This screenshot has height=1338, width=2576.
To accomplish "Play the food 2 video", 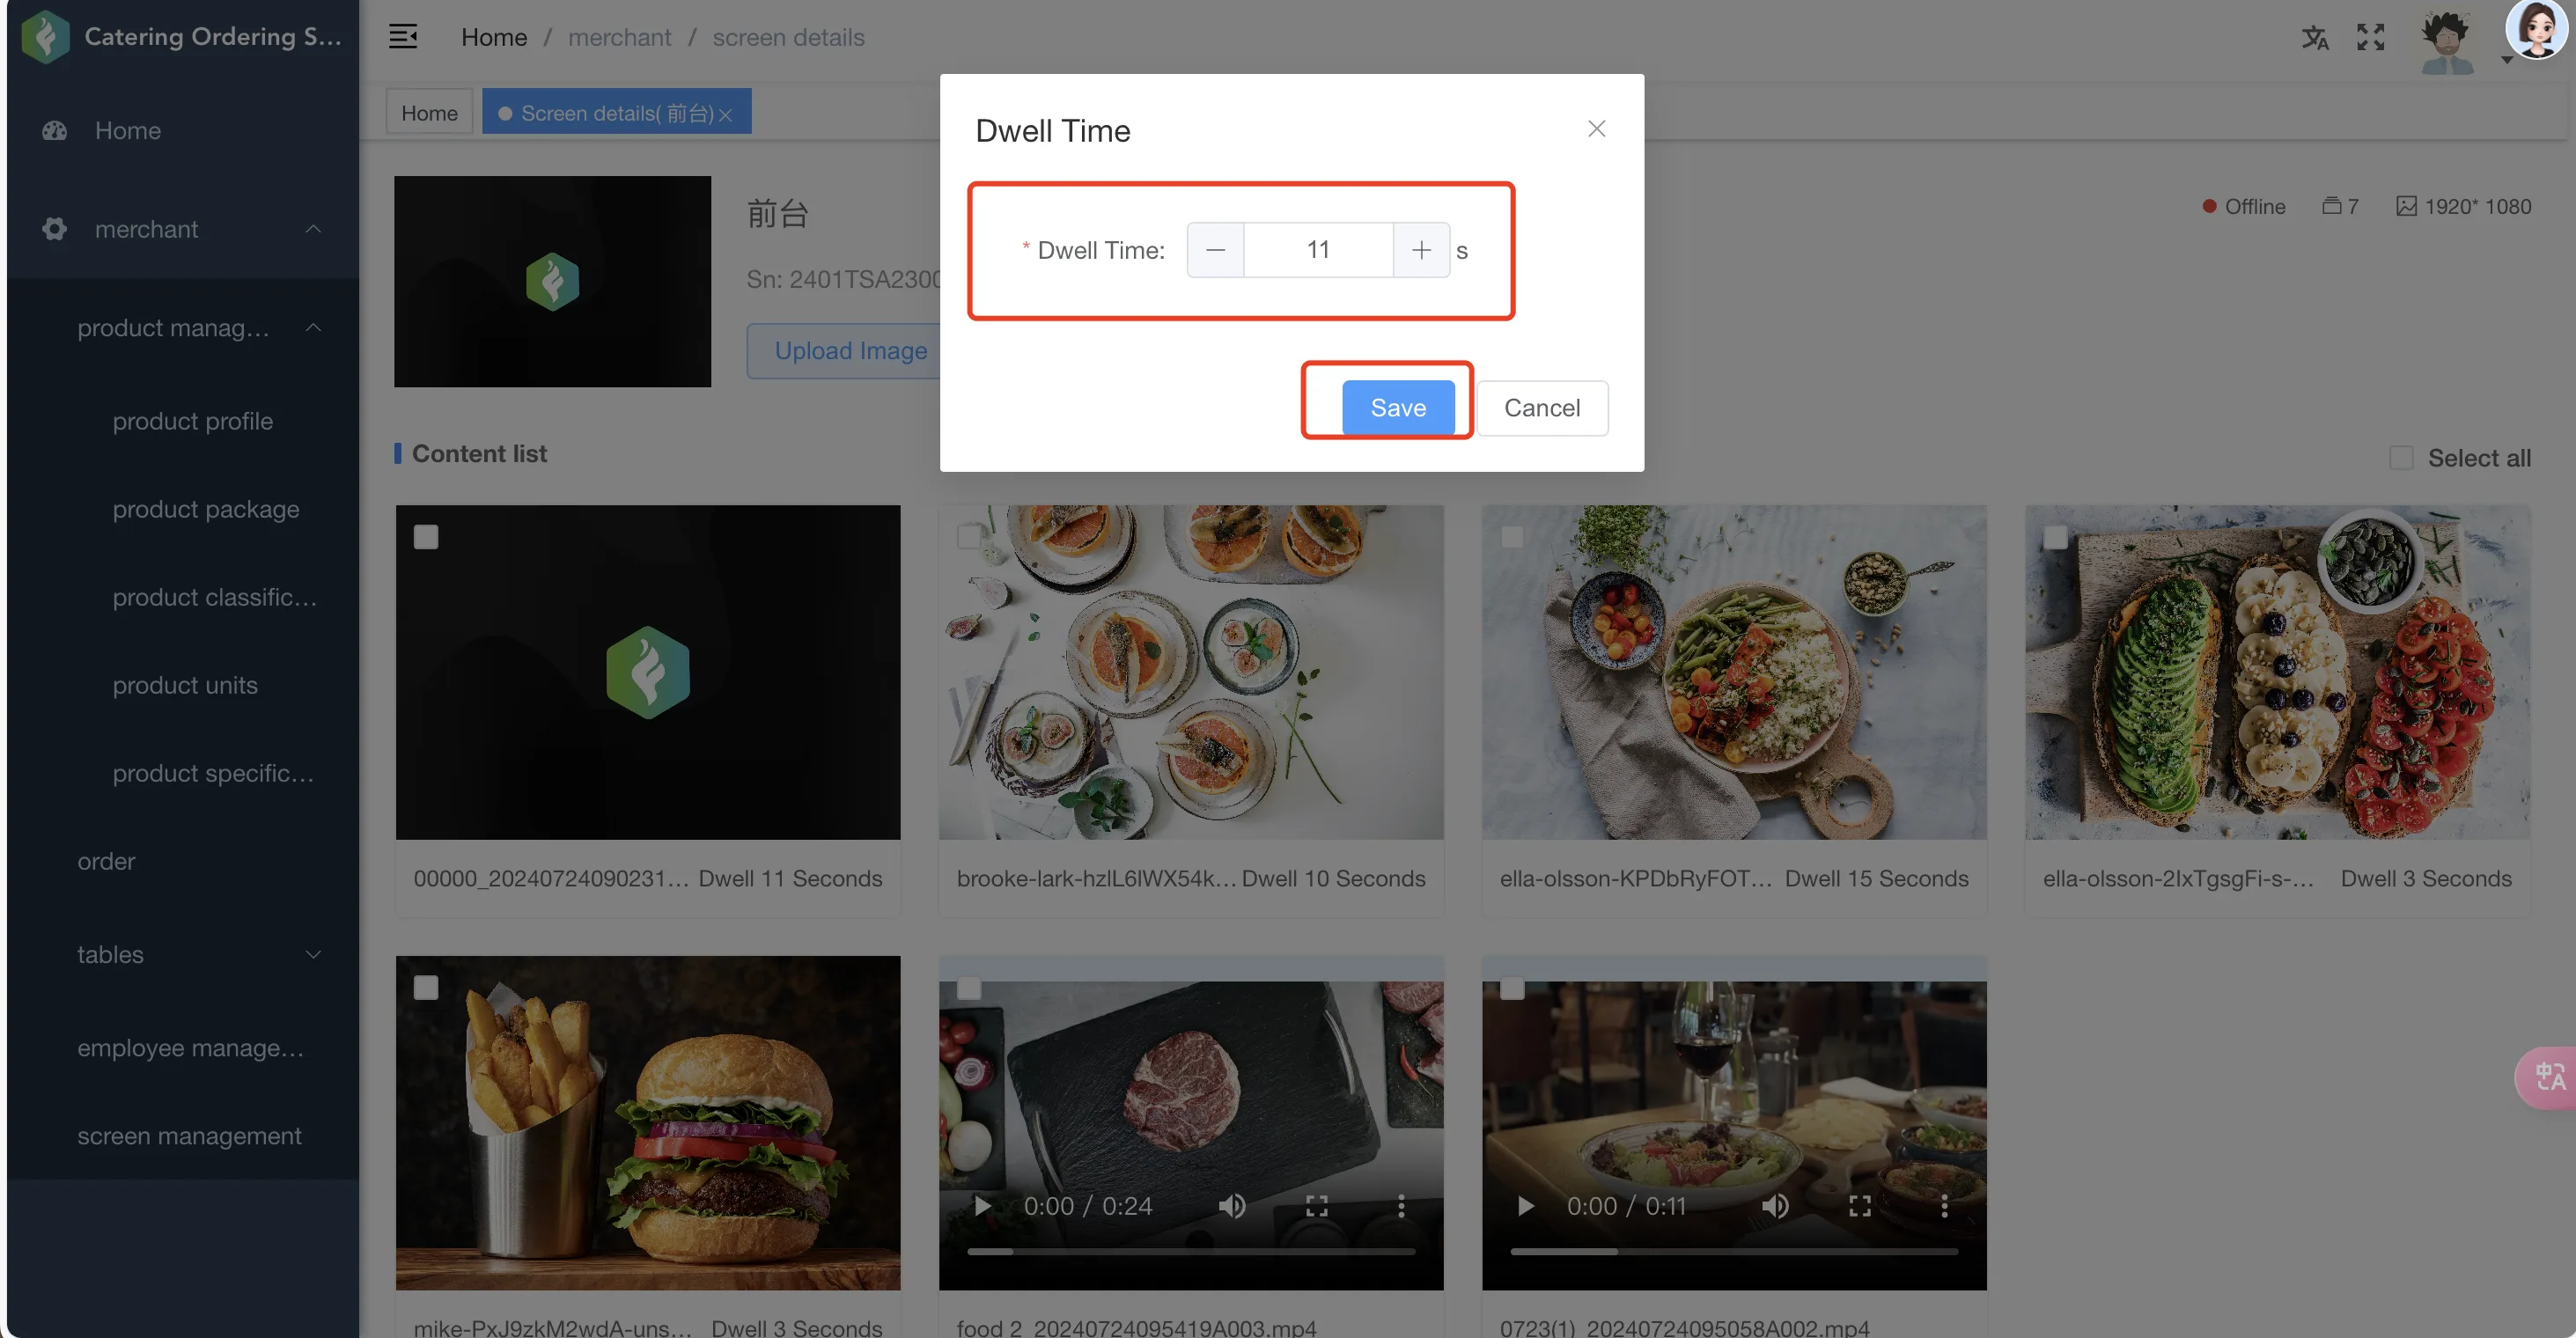I will (982, 1206).
